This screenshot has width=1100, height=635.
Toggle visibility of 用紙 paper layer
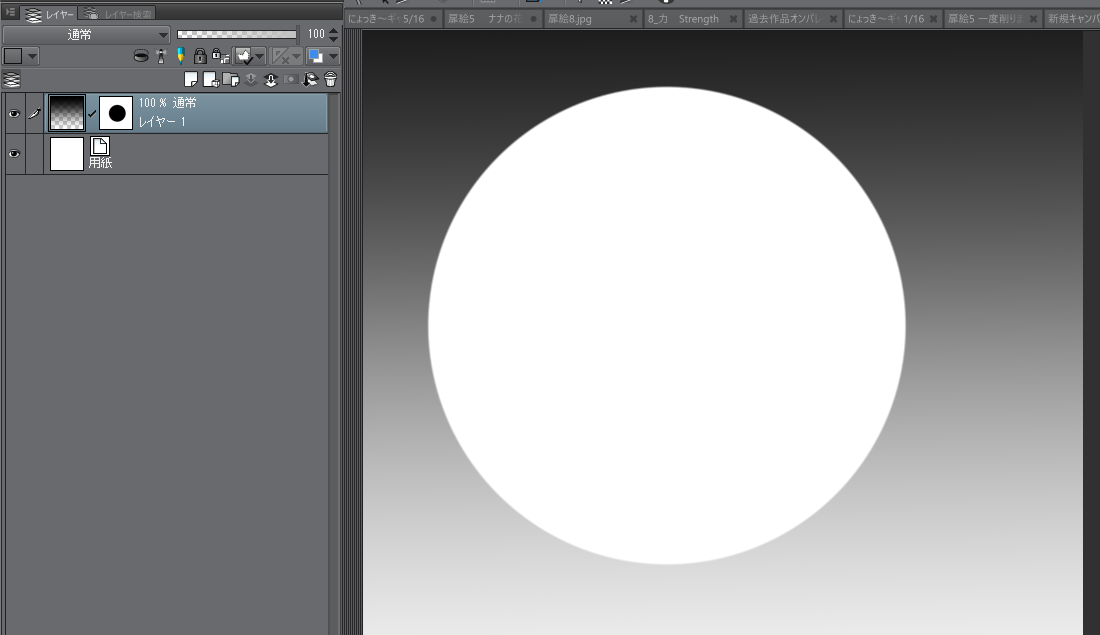14,154
